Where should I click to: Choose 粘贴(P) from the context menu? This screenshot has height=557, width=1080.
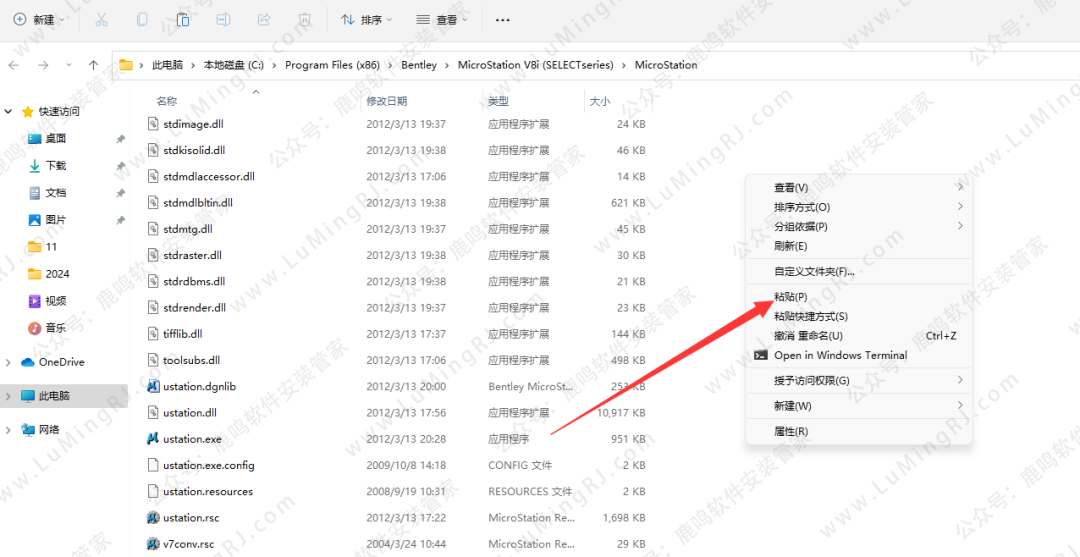(790, 297)
